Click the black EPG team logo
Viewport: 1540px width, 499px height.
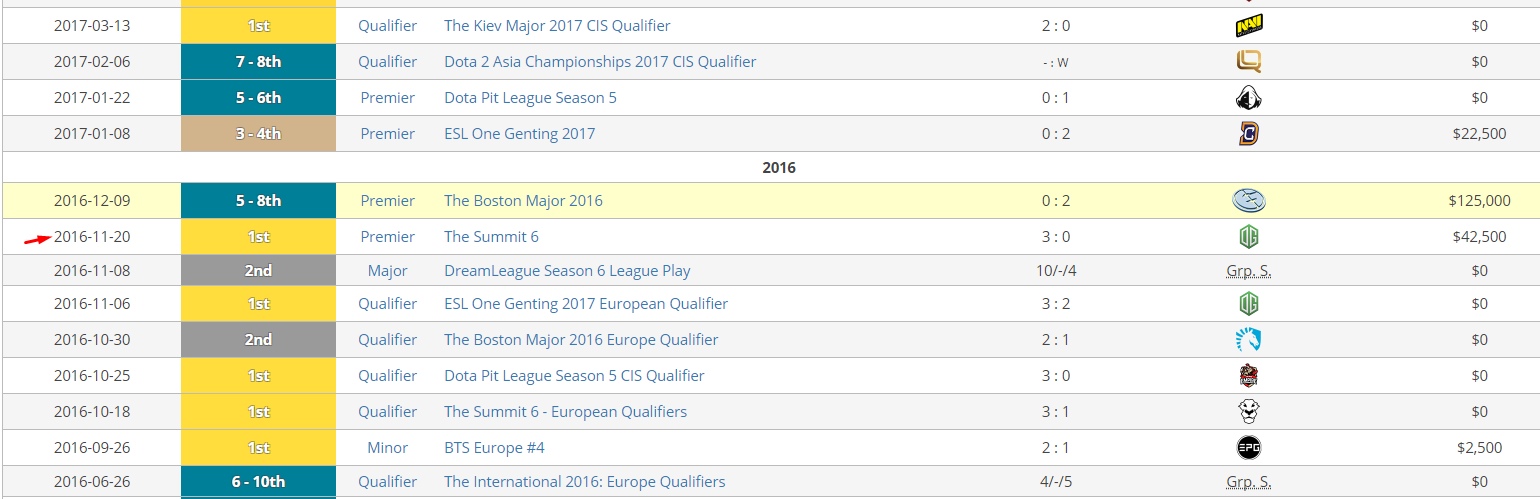[x=1248, y=448]
